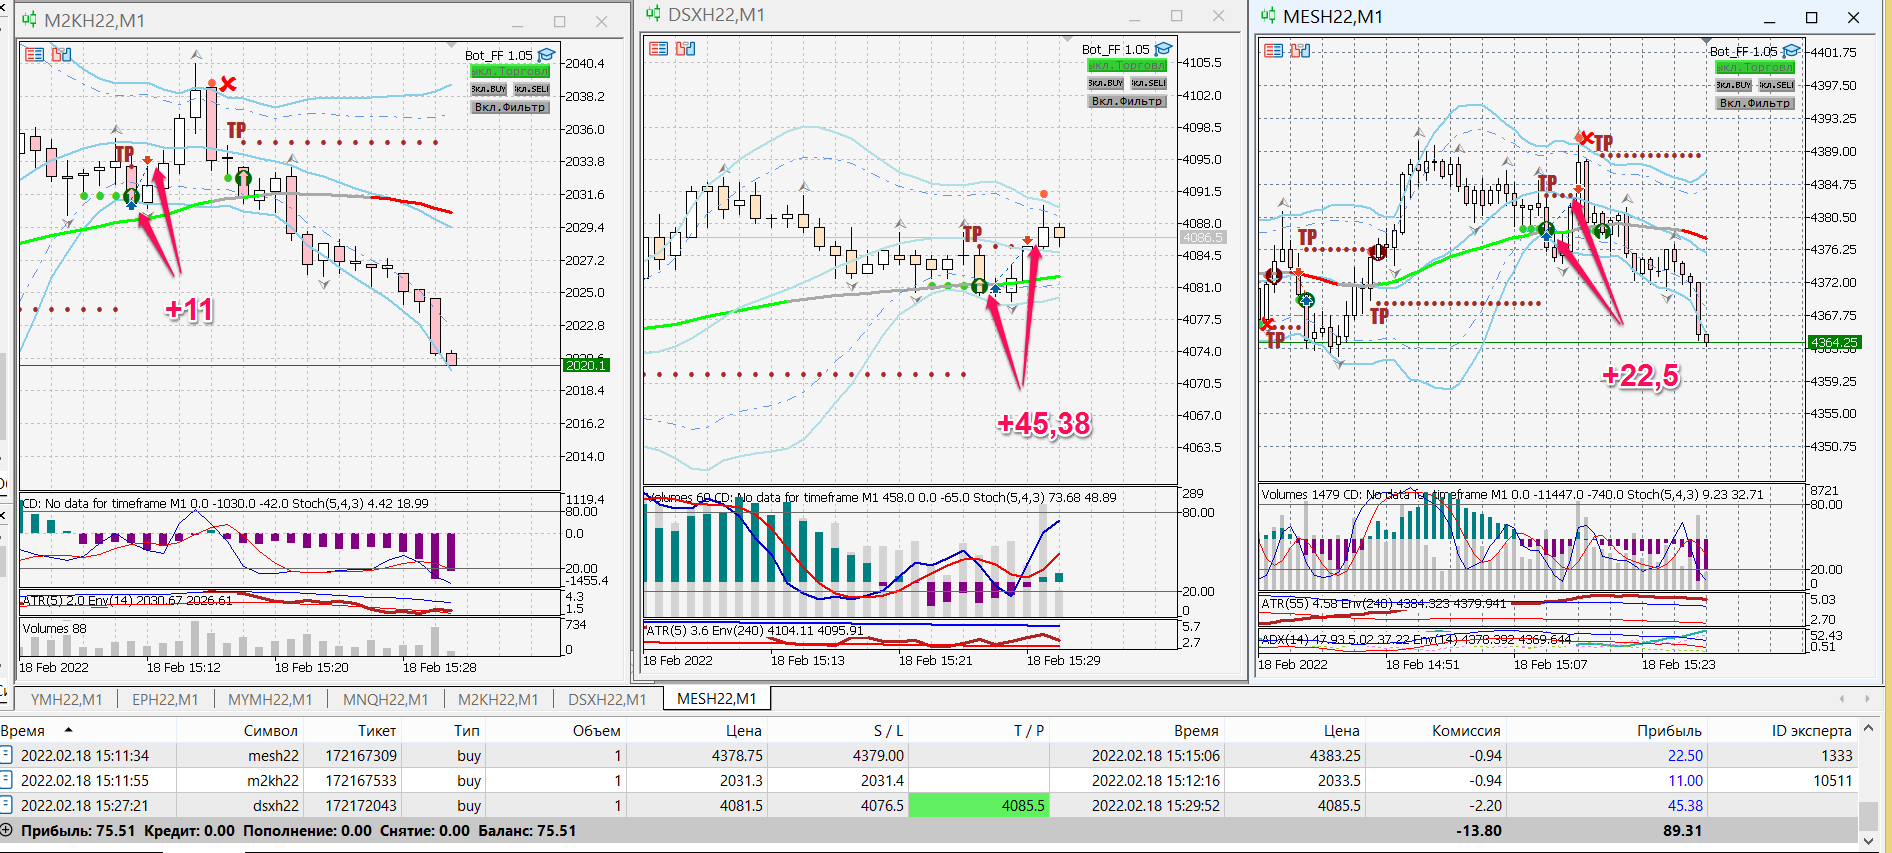Open the trade panel icon in DSXH22 chart
This screenshot has height=853, width=1892.
click(658, 48)
